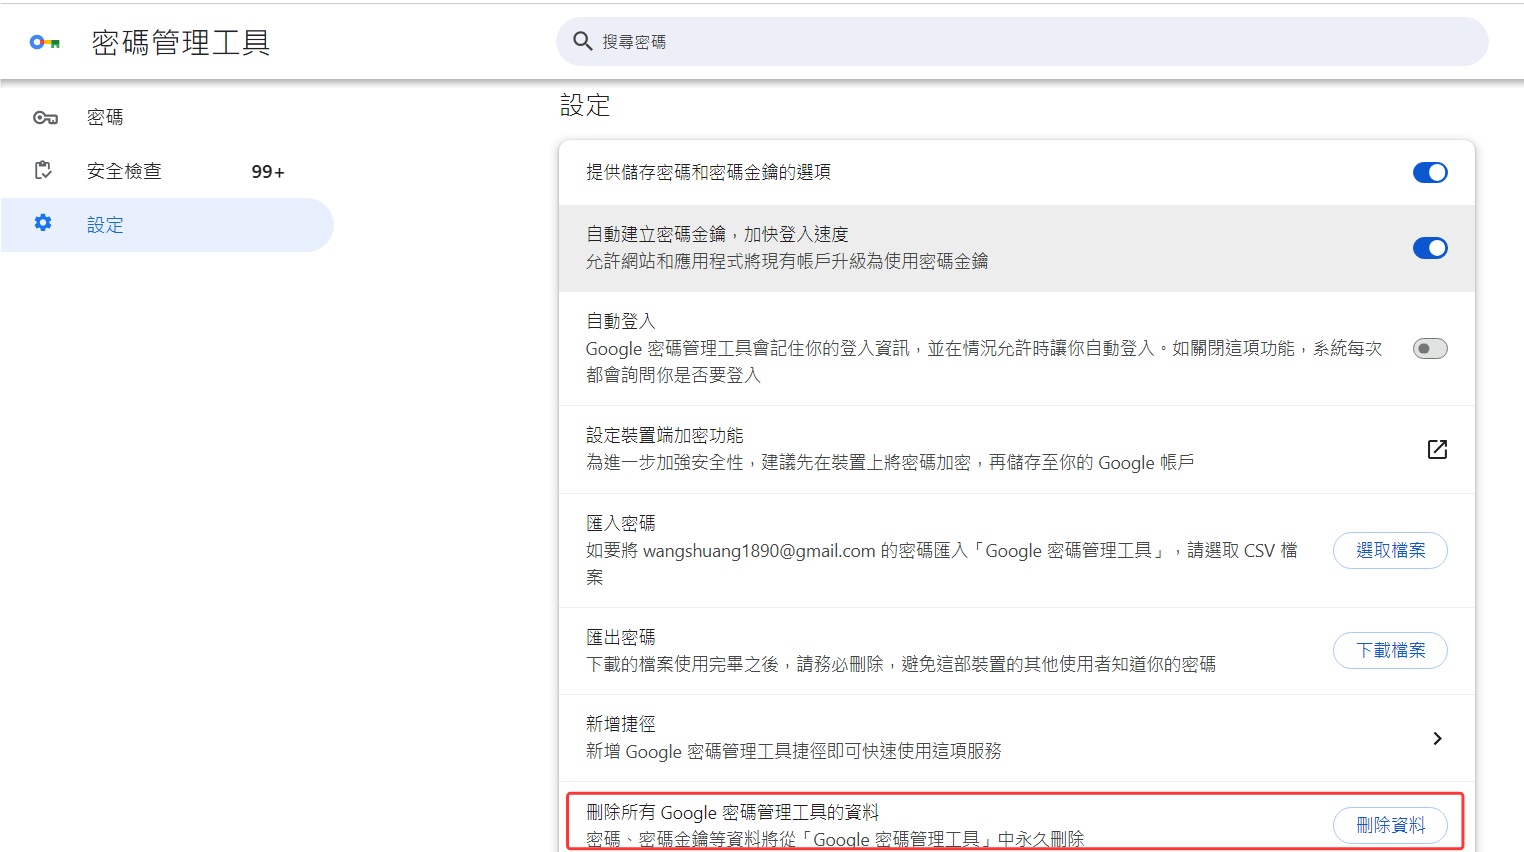The height and width of the screenshot is (852, 1524).
Task: Open the external link icon for 設定裝置端加密功能
Action: [1437, 449]
